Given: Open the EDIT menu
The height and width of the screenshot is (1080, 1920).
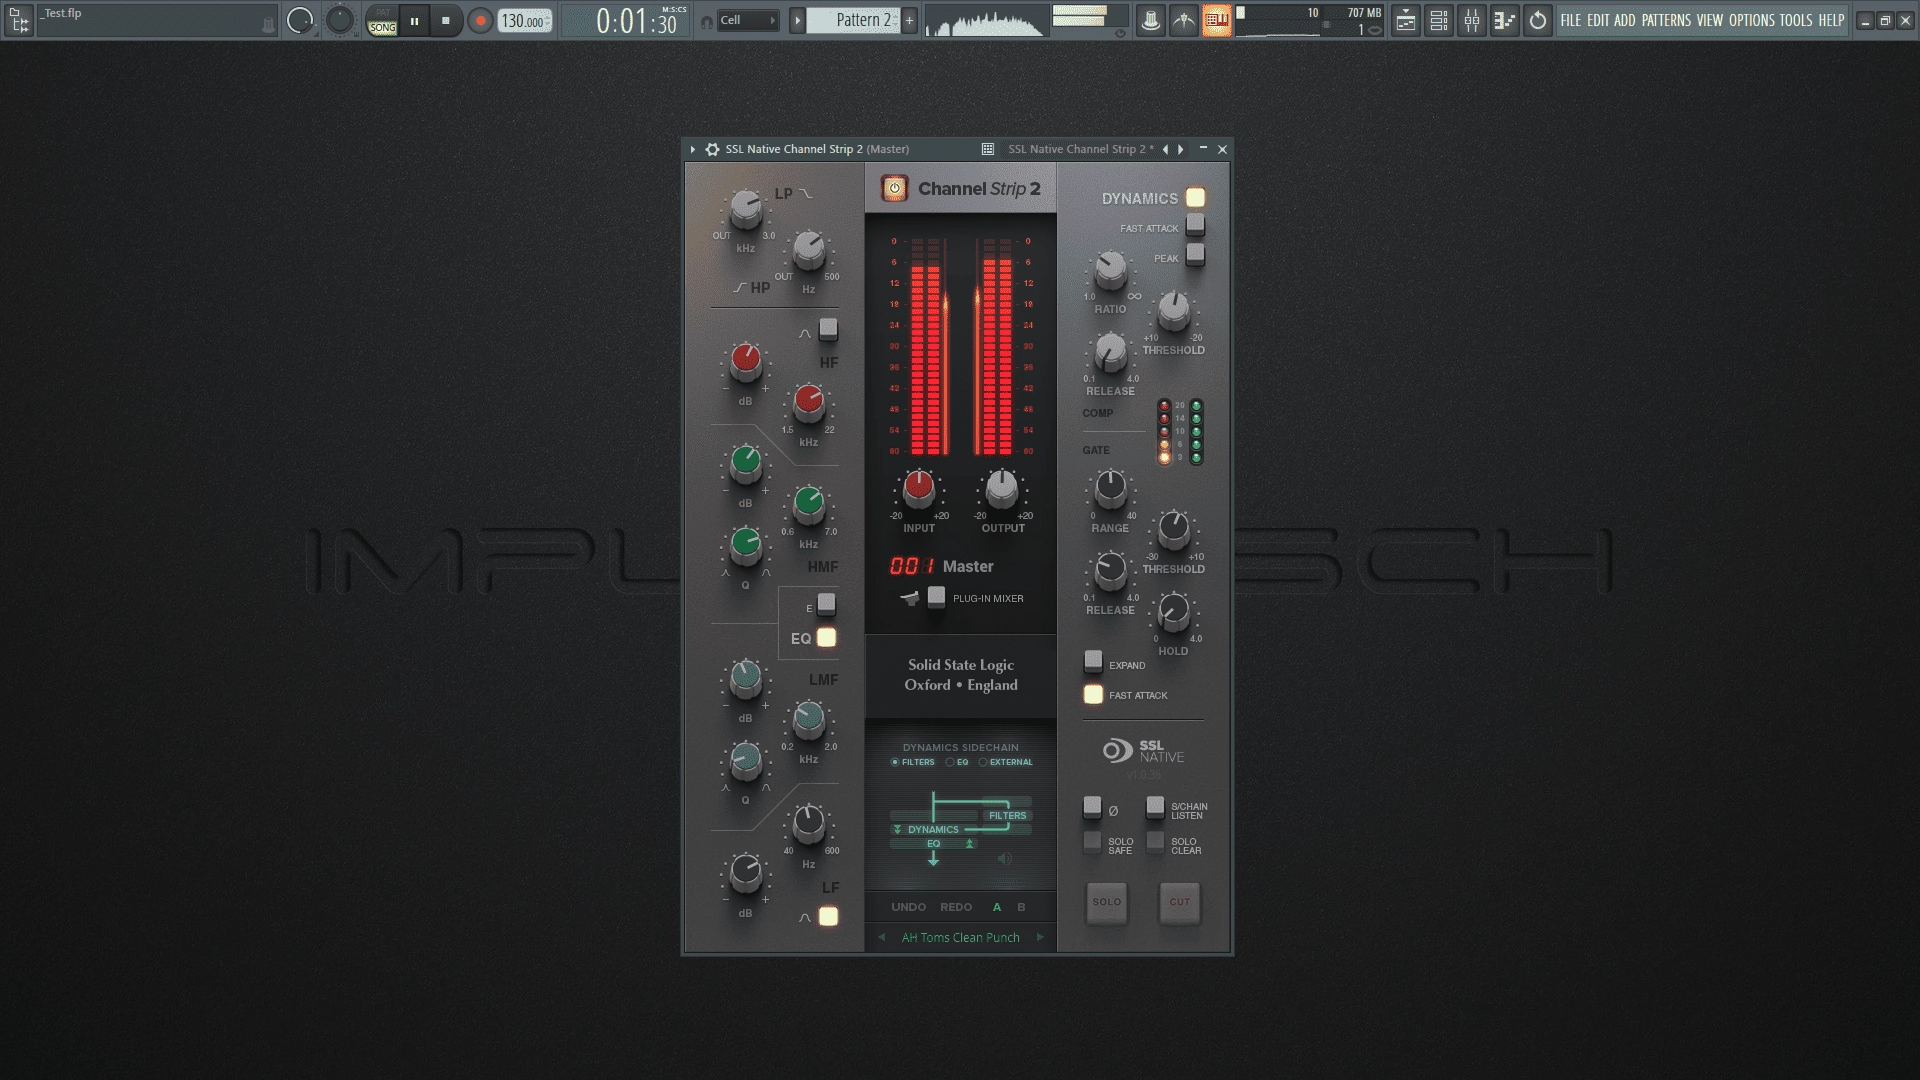Looking at the screenshot, I should [x=1598, y=20].
